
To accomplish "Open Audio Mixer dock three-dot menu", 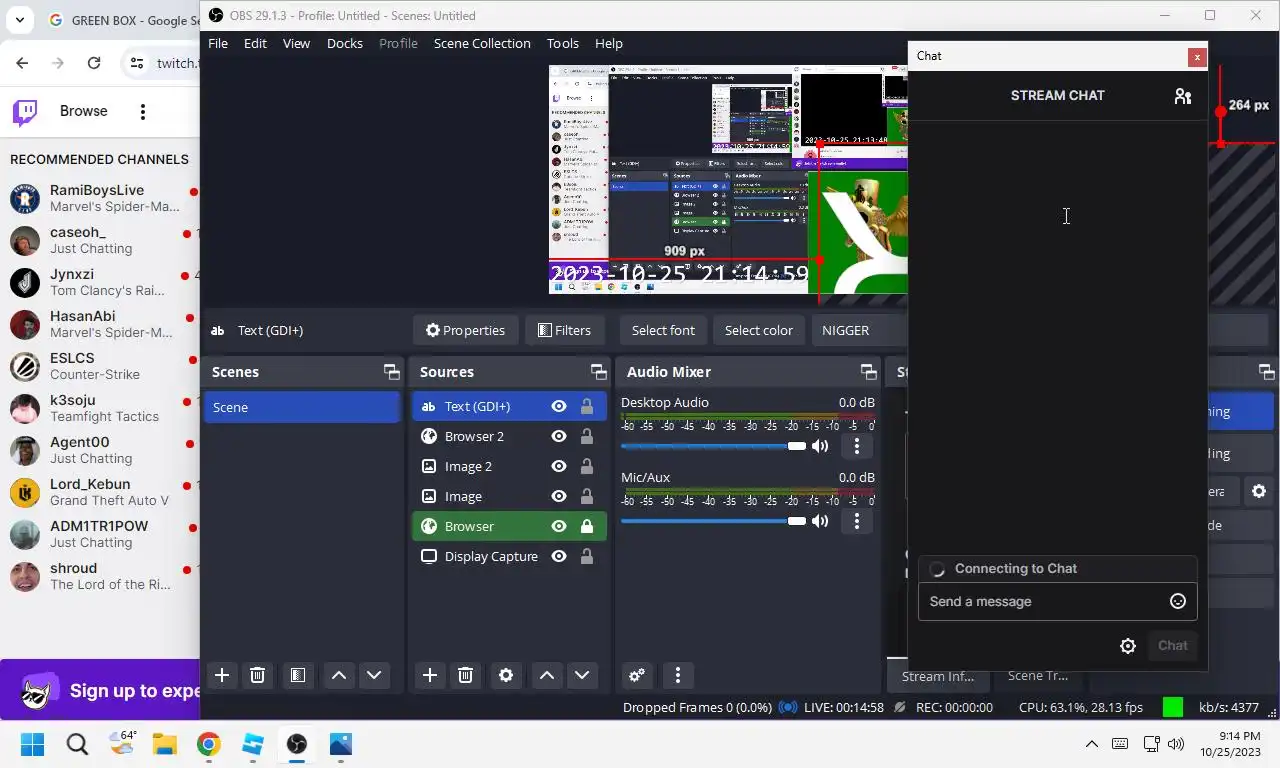I will point(678,675).
